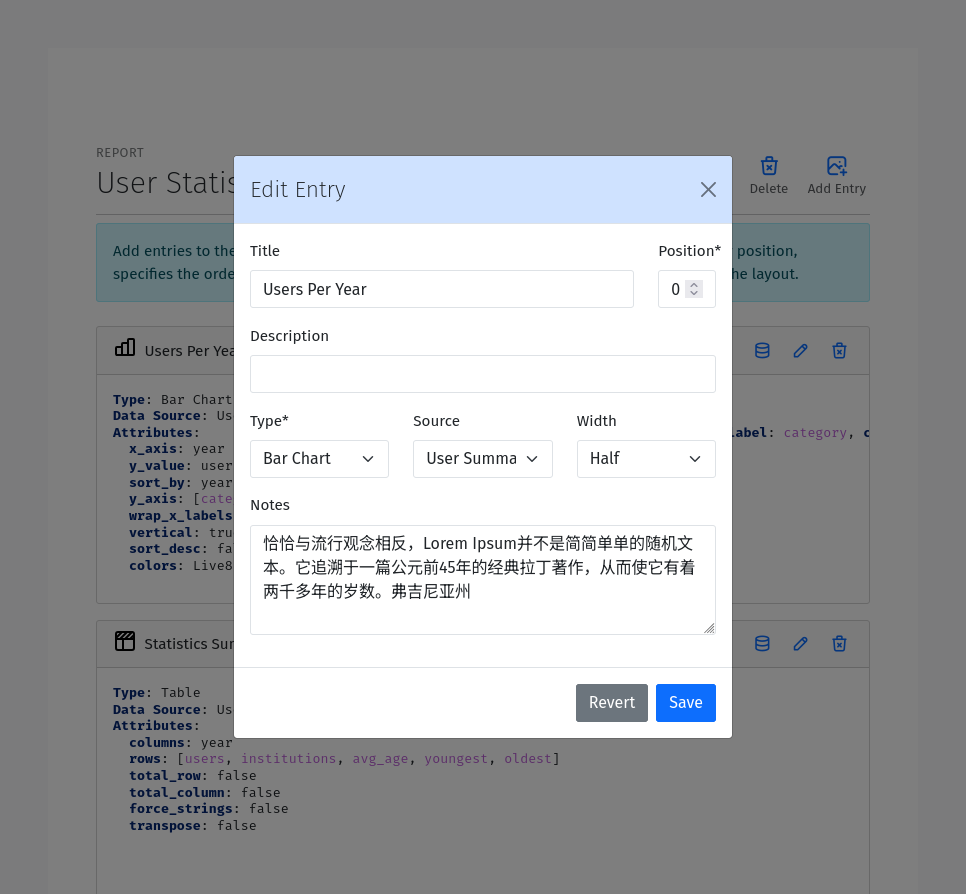Click the 'total_row' attribute line
The width and height of the screenshot is (966, 894).
192,776
